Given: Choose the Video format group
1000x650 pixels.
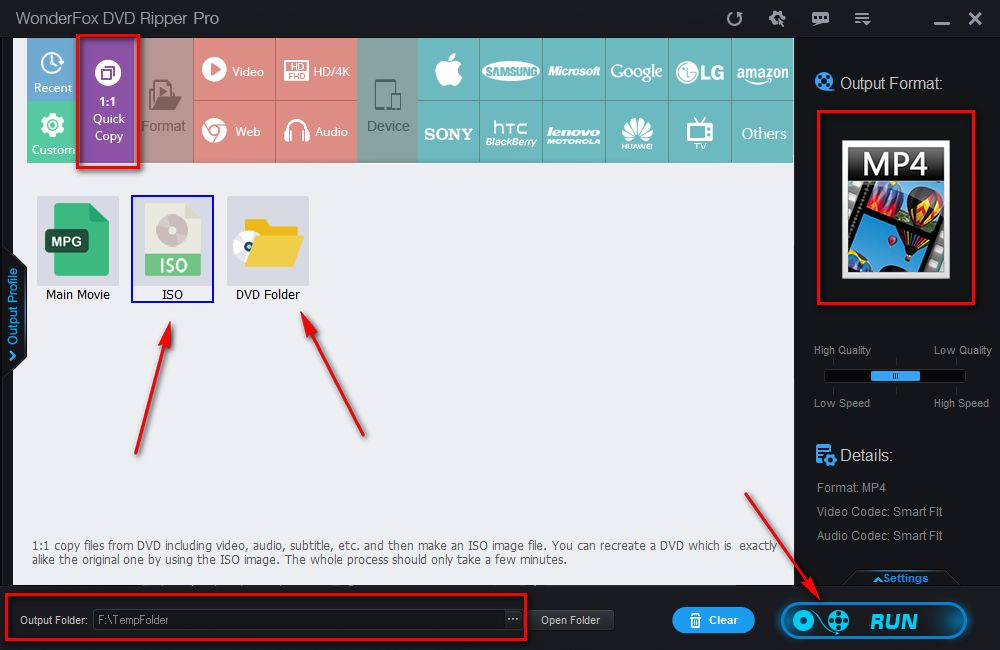Looking at the screenshot, I should coord(234,70).
